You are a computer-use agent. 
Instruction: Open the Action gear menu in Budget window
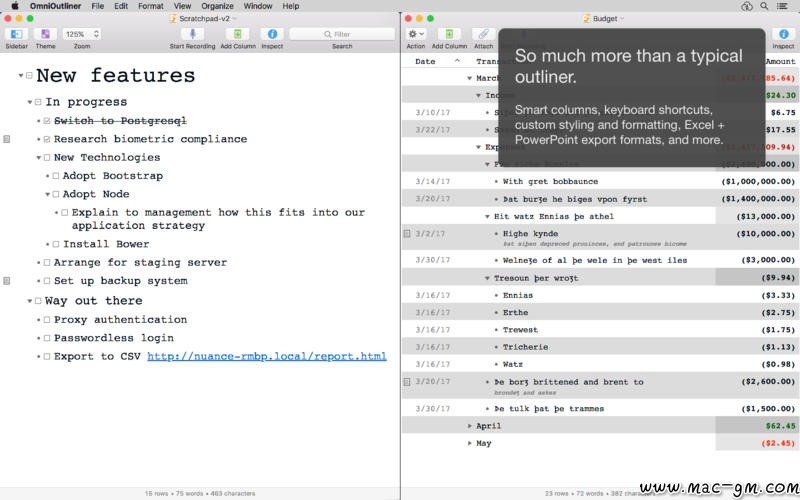(416, 34)
